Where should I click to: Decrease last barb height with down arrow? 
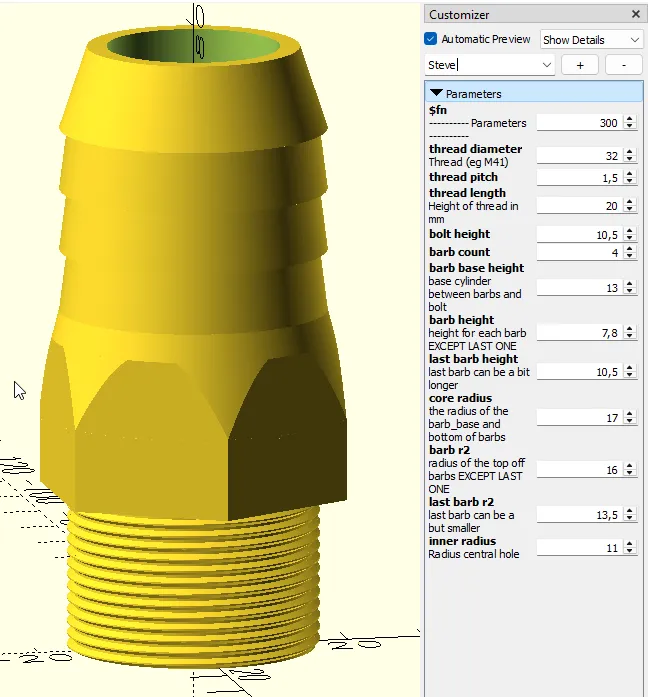click(629, 375)
